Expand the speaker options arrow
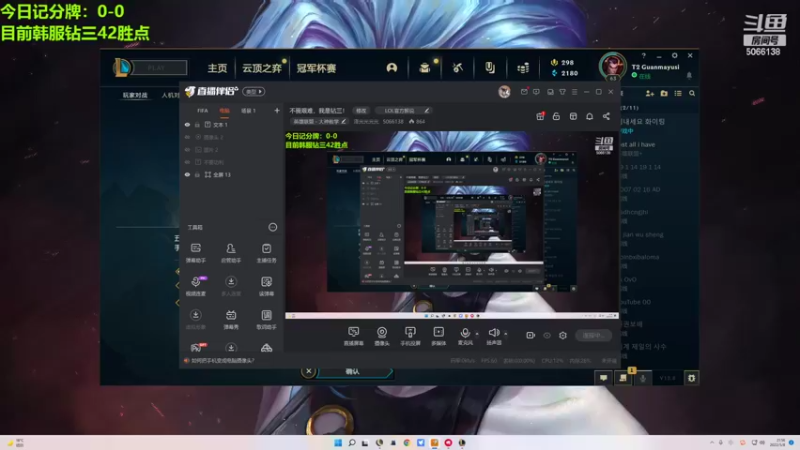 click(506, 334)
